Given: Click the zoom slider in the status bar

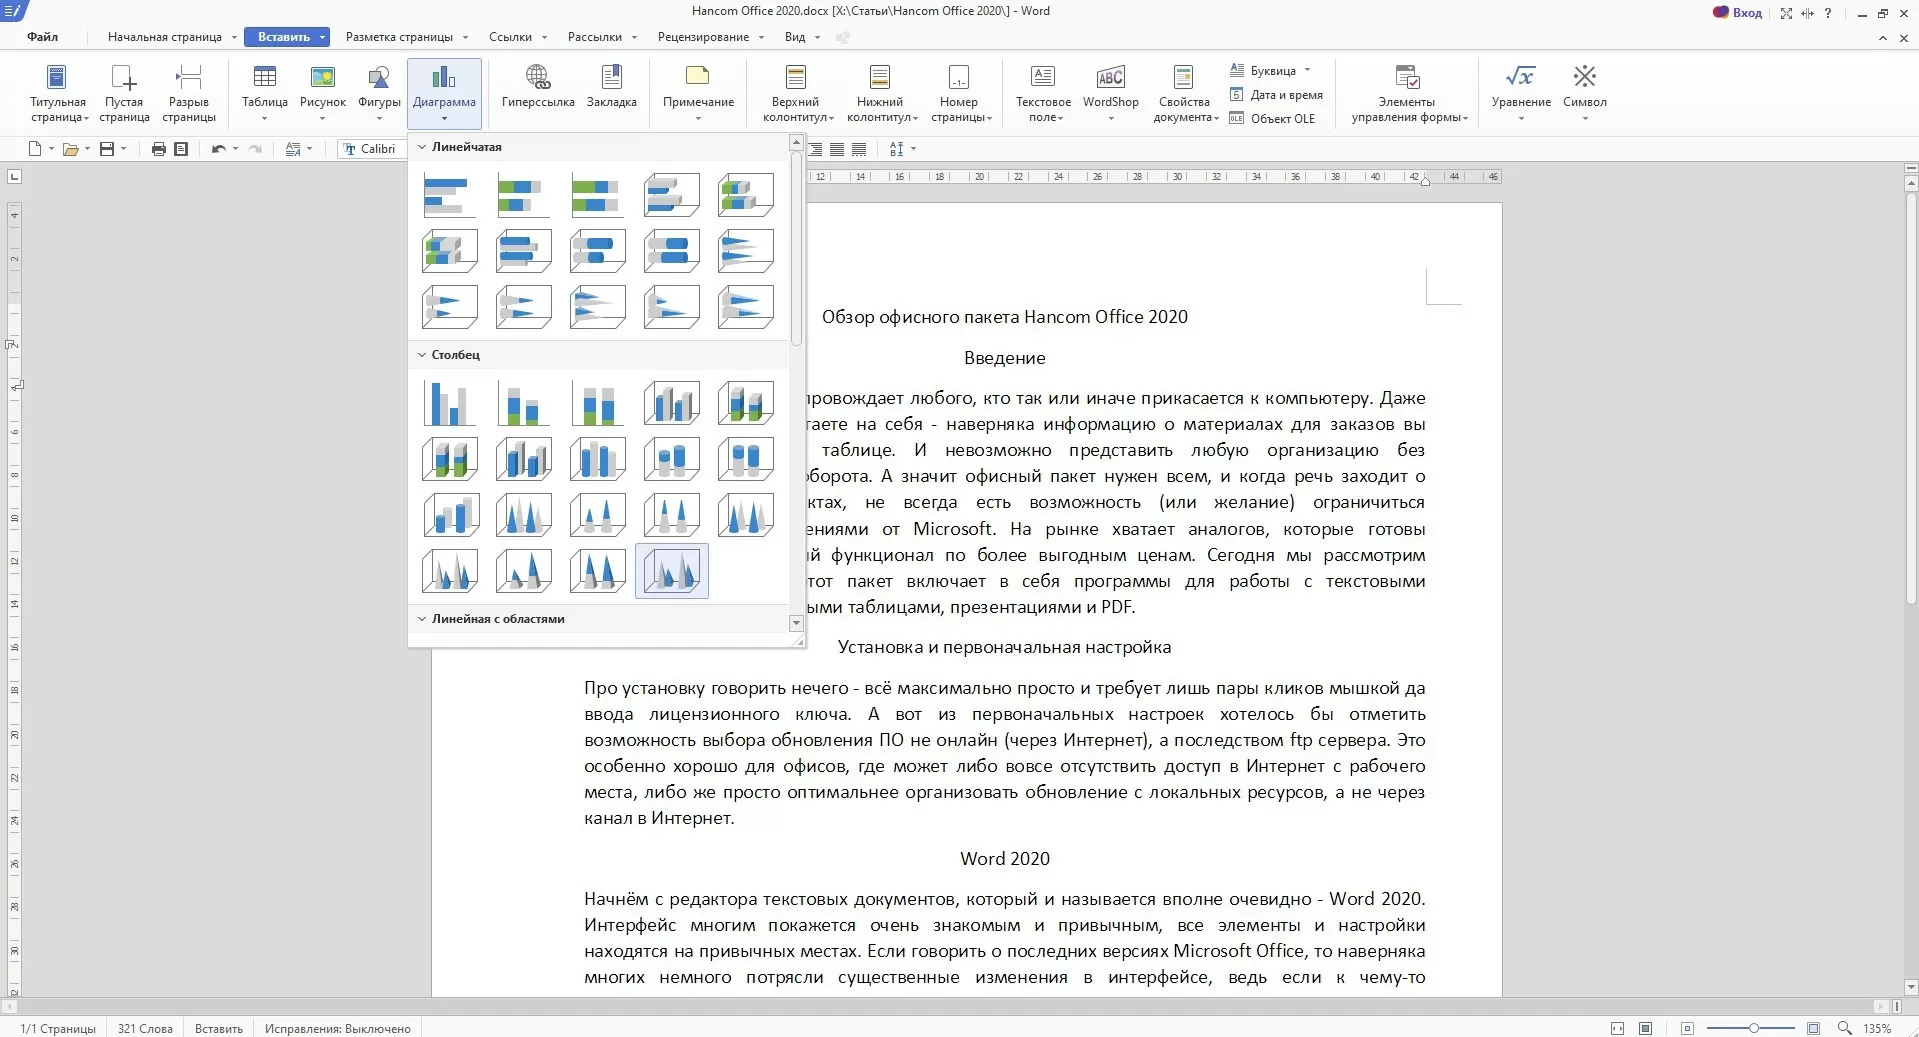Looking at the screenshot, I should point(1753,1028).
